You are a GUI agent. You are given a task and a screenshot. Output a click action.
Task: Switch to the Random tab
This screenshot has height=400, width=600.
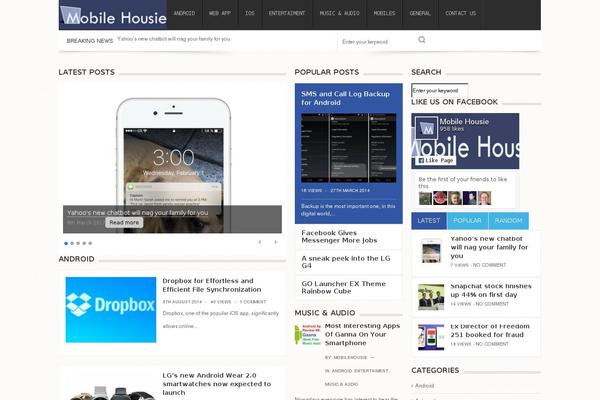click(509, 221)
